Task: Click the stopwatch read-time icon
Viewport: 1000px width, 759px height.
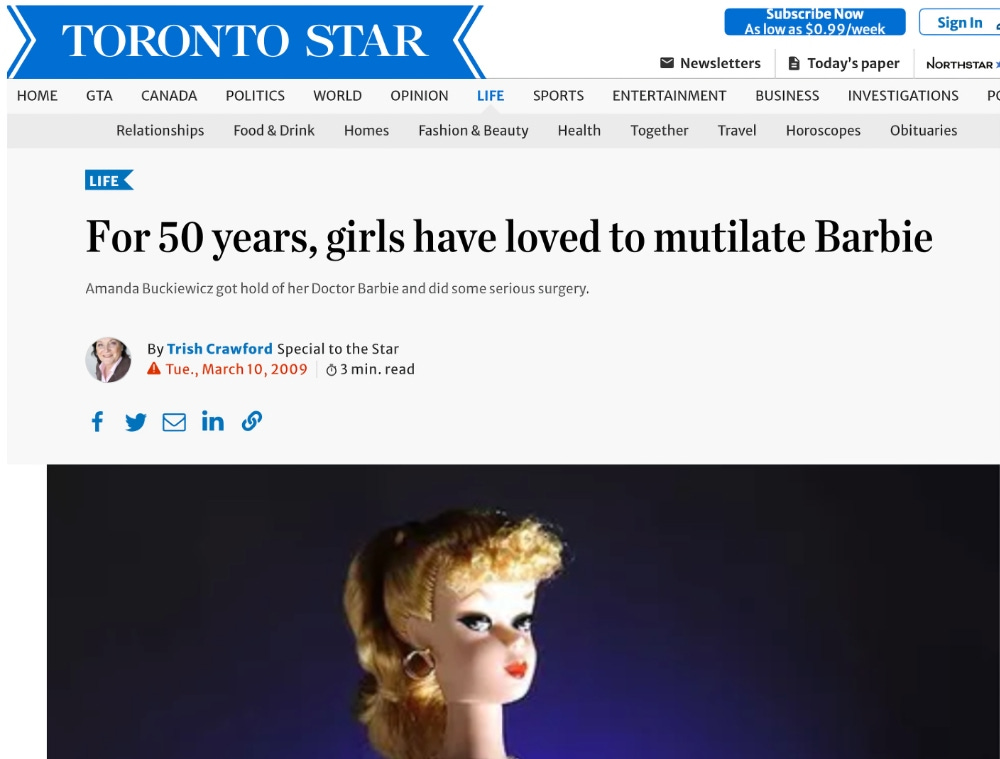Action: pos(331,370)
